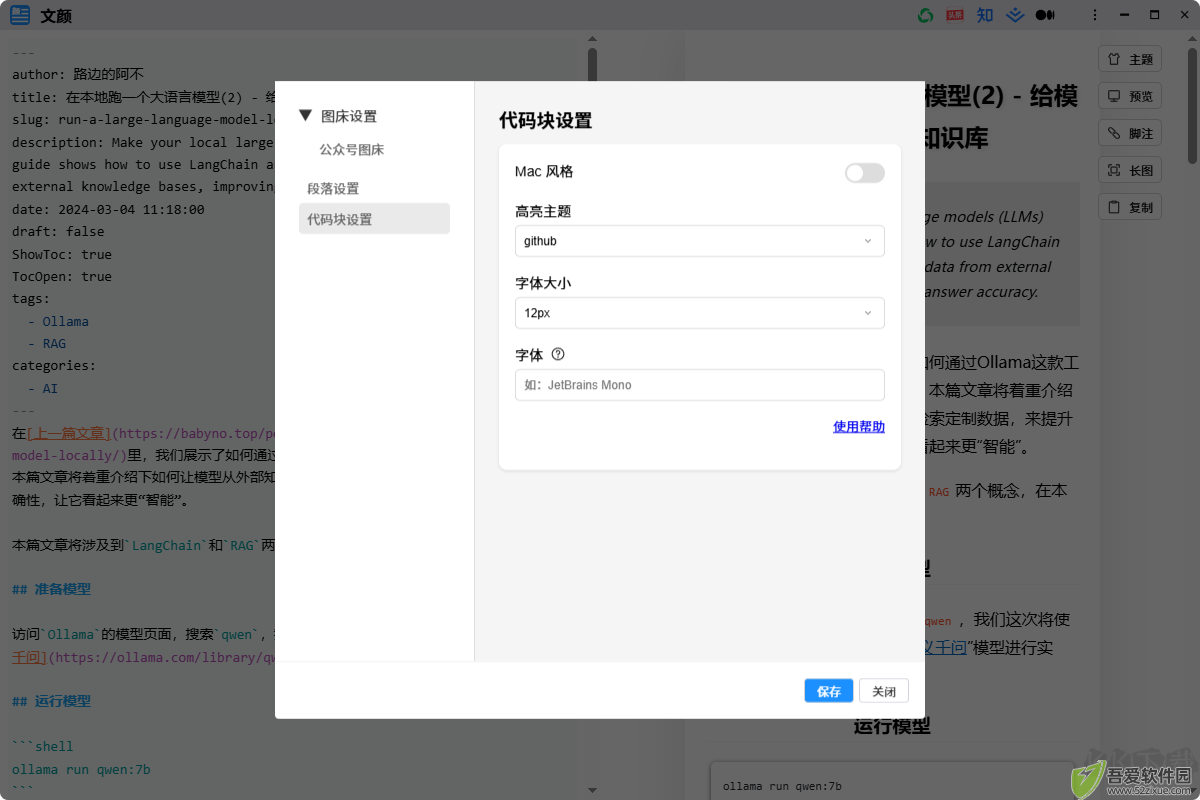This screenshot has height=800, width=1200.
Task: Click the 预览 (preview) button
Action: [1130, 96]
